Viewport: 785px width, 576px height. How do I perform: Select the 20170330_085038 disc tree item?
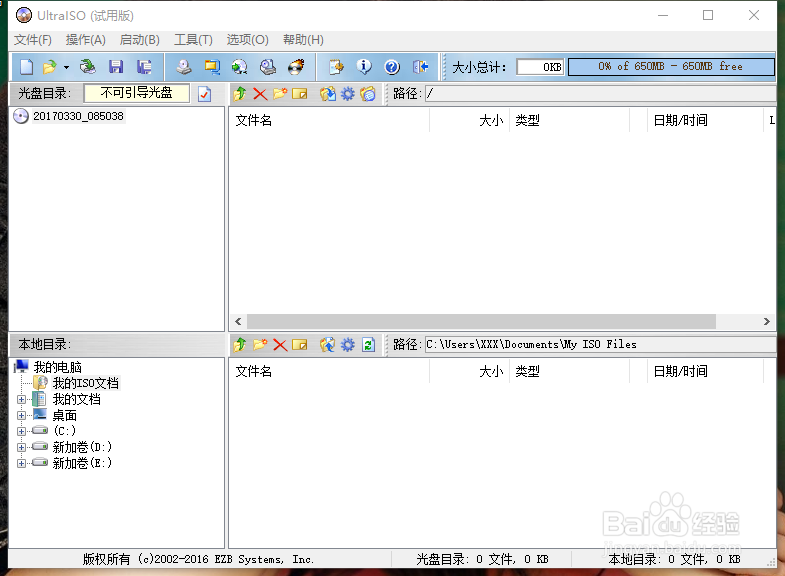pyautogui.click(x=78, y=116)
